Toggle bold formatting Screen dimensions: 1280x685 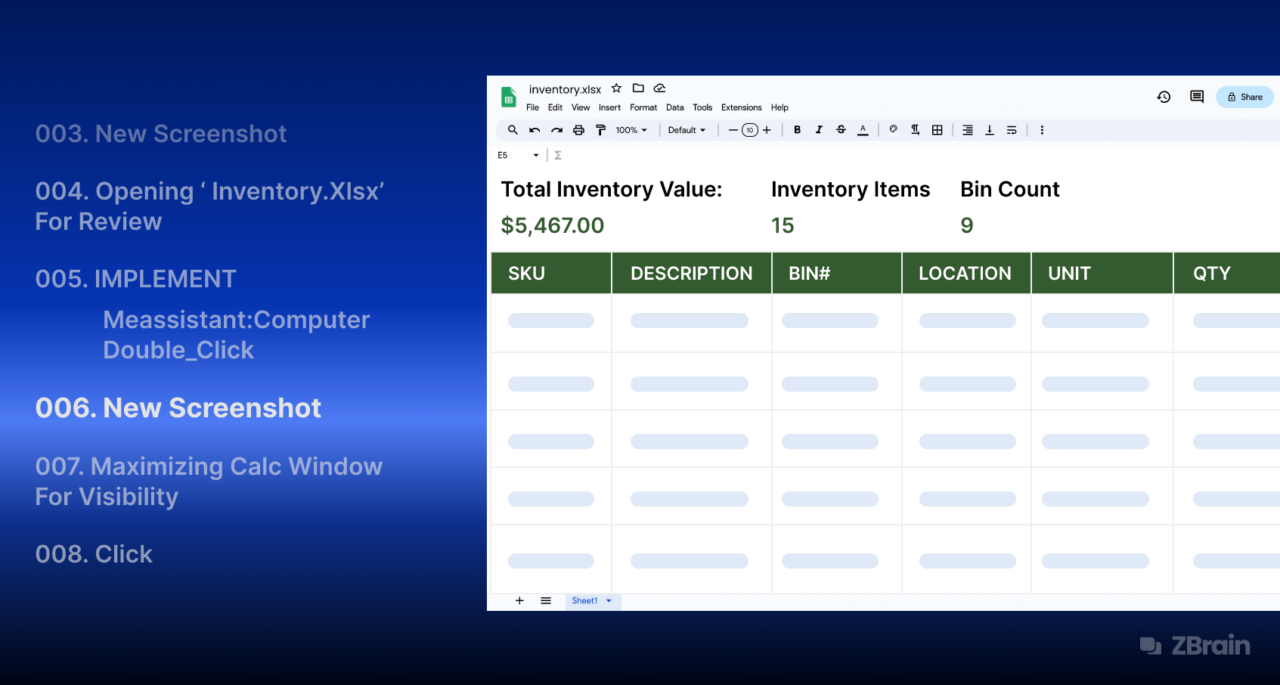click(797, 130)
